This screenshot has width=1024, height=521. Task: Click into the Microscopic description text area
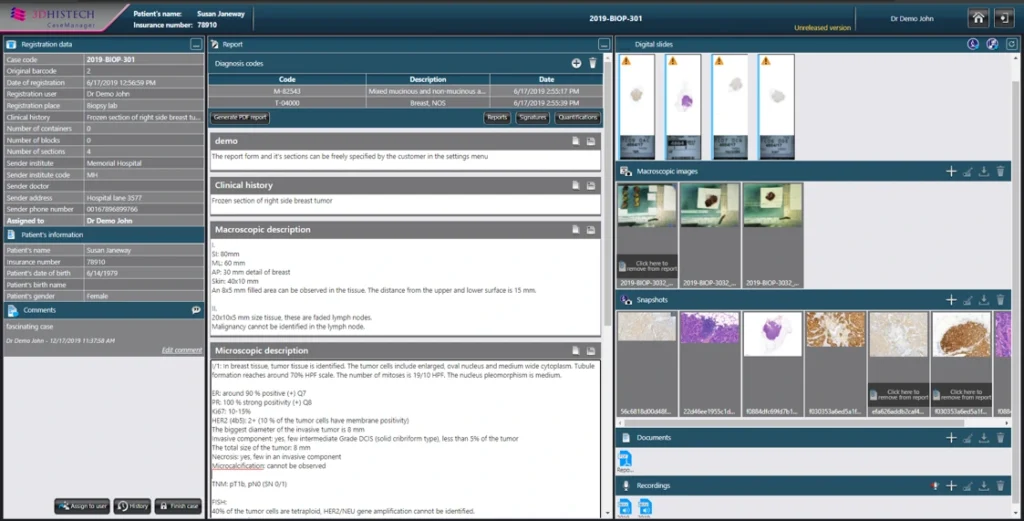pyautogui.click(x=405, y=439)
